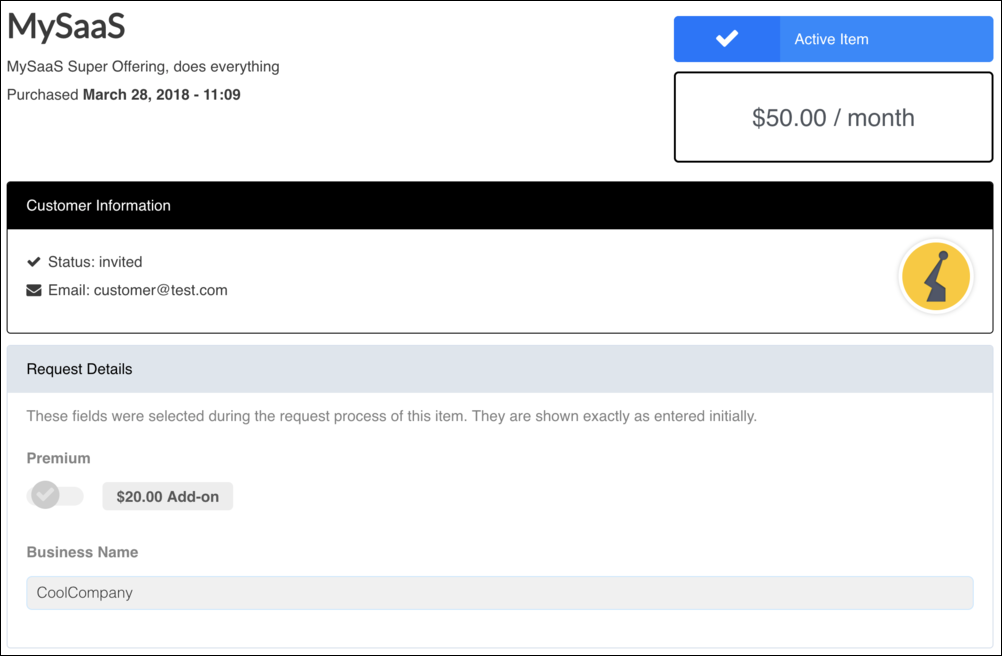Click the MySaaS Super Offering description

point(143,67)
